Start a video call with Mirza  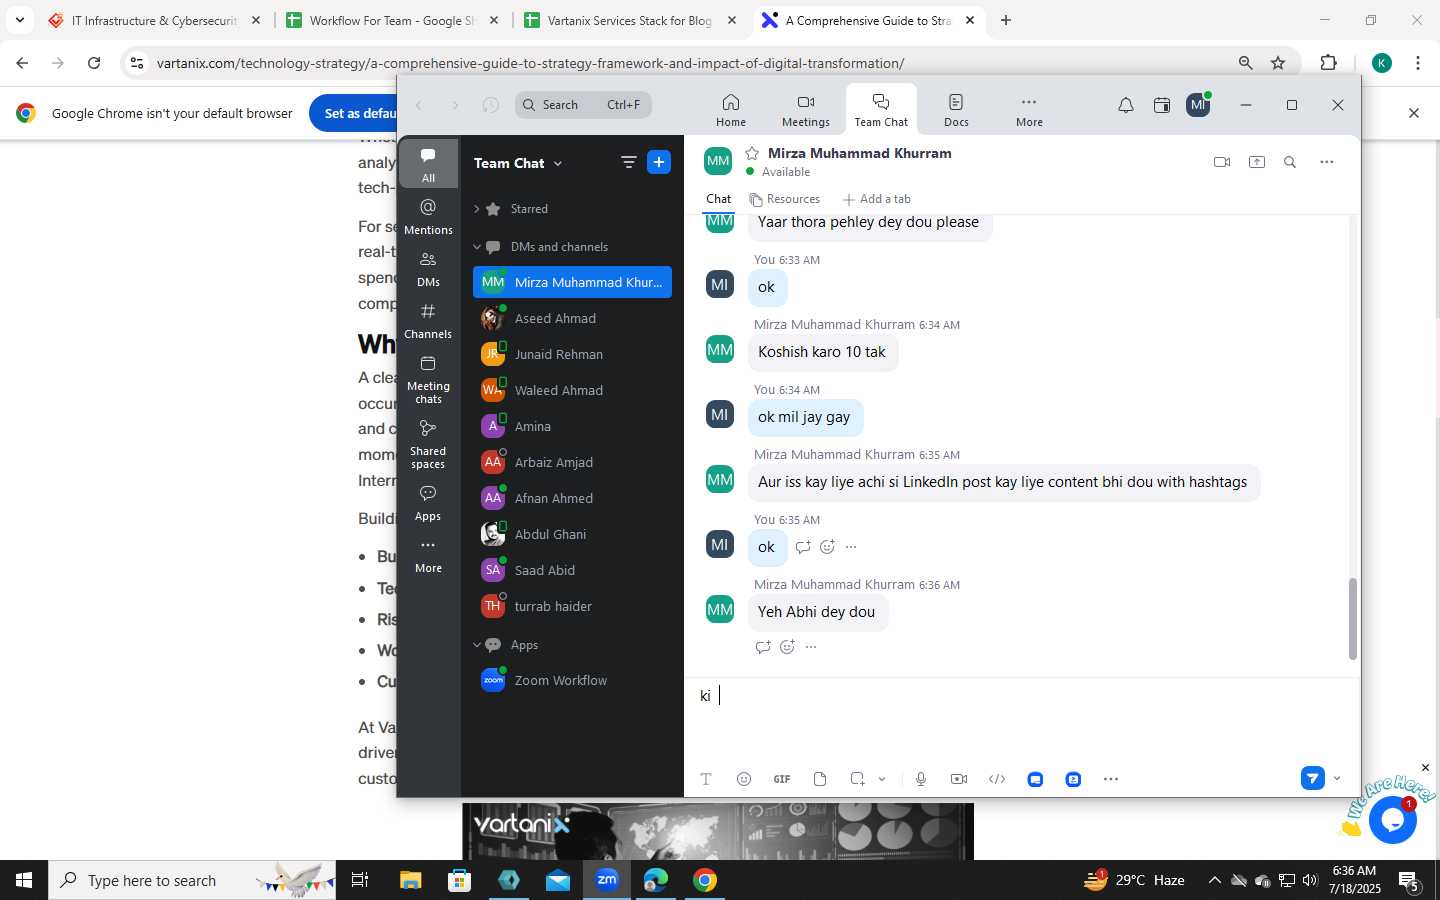point(1221,162)
